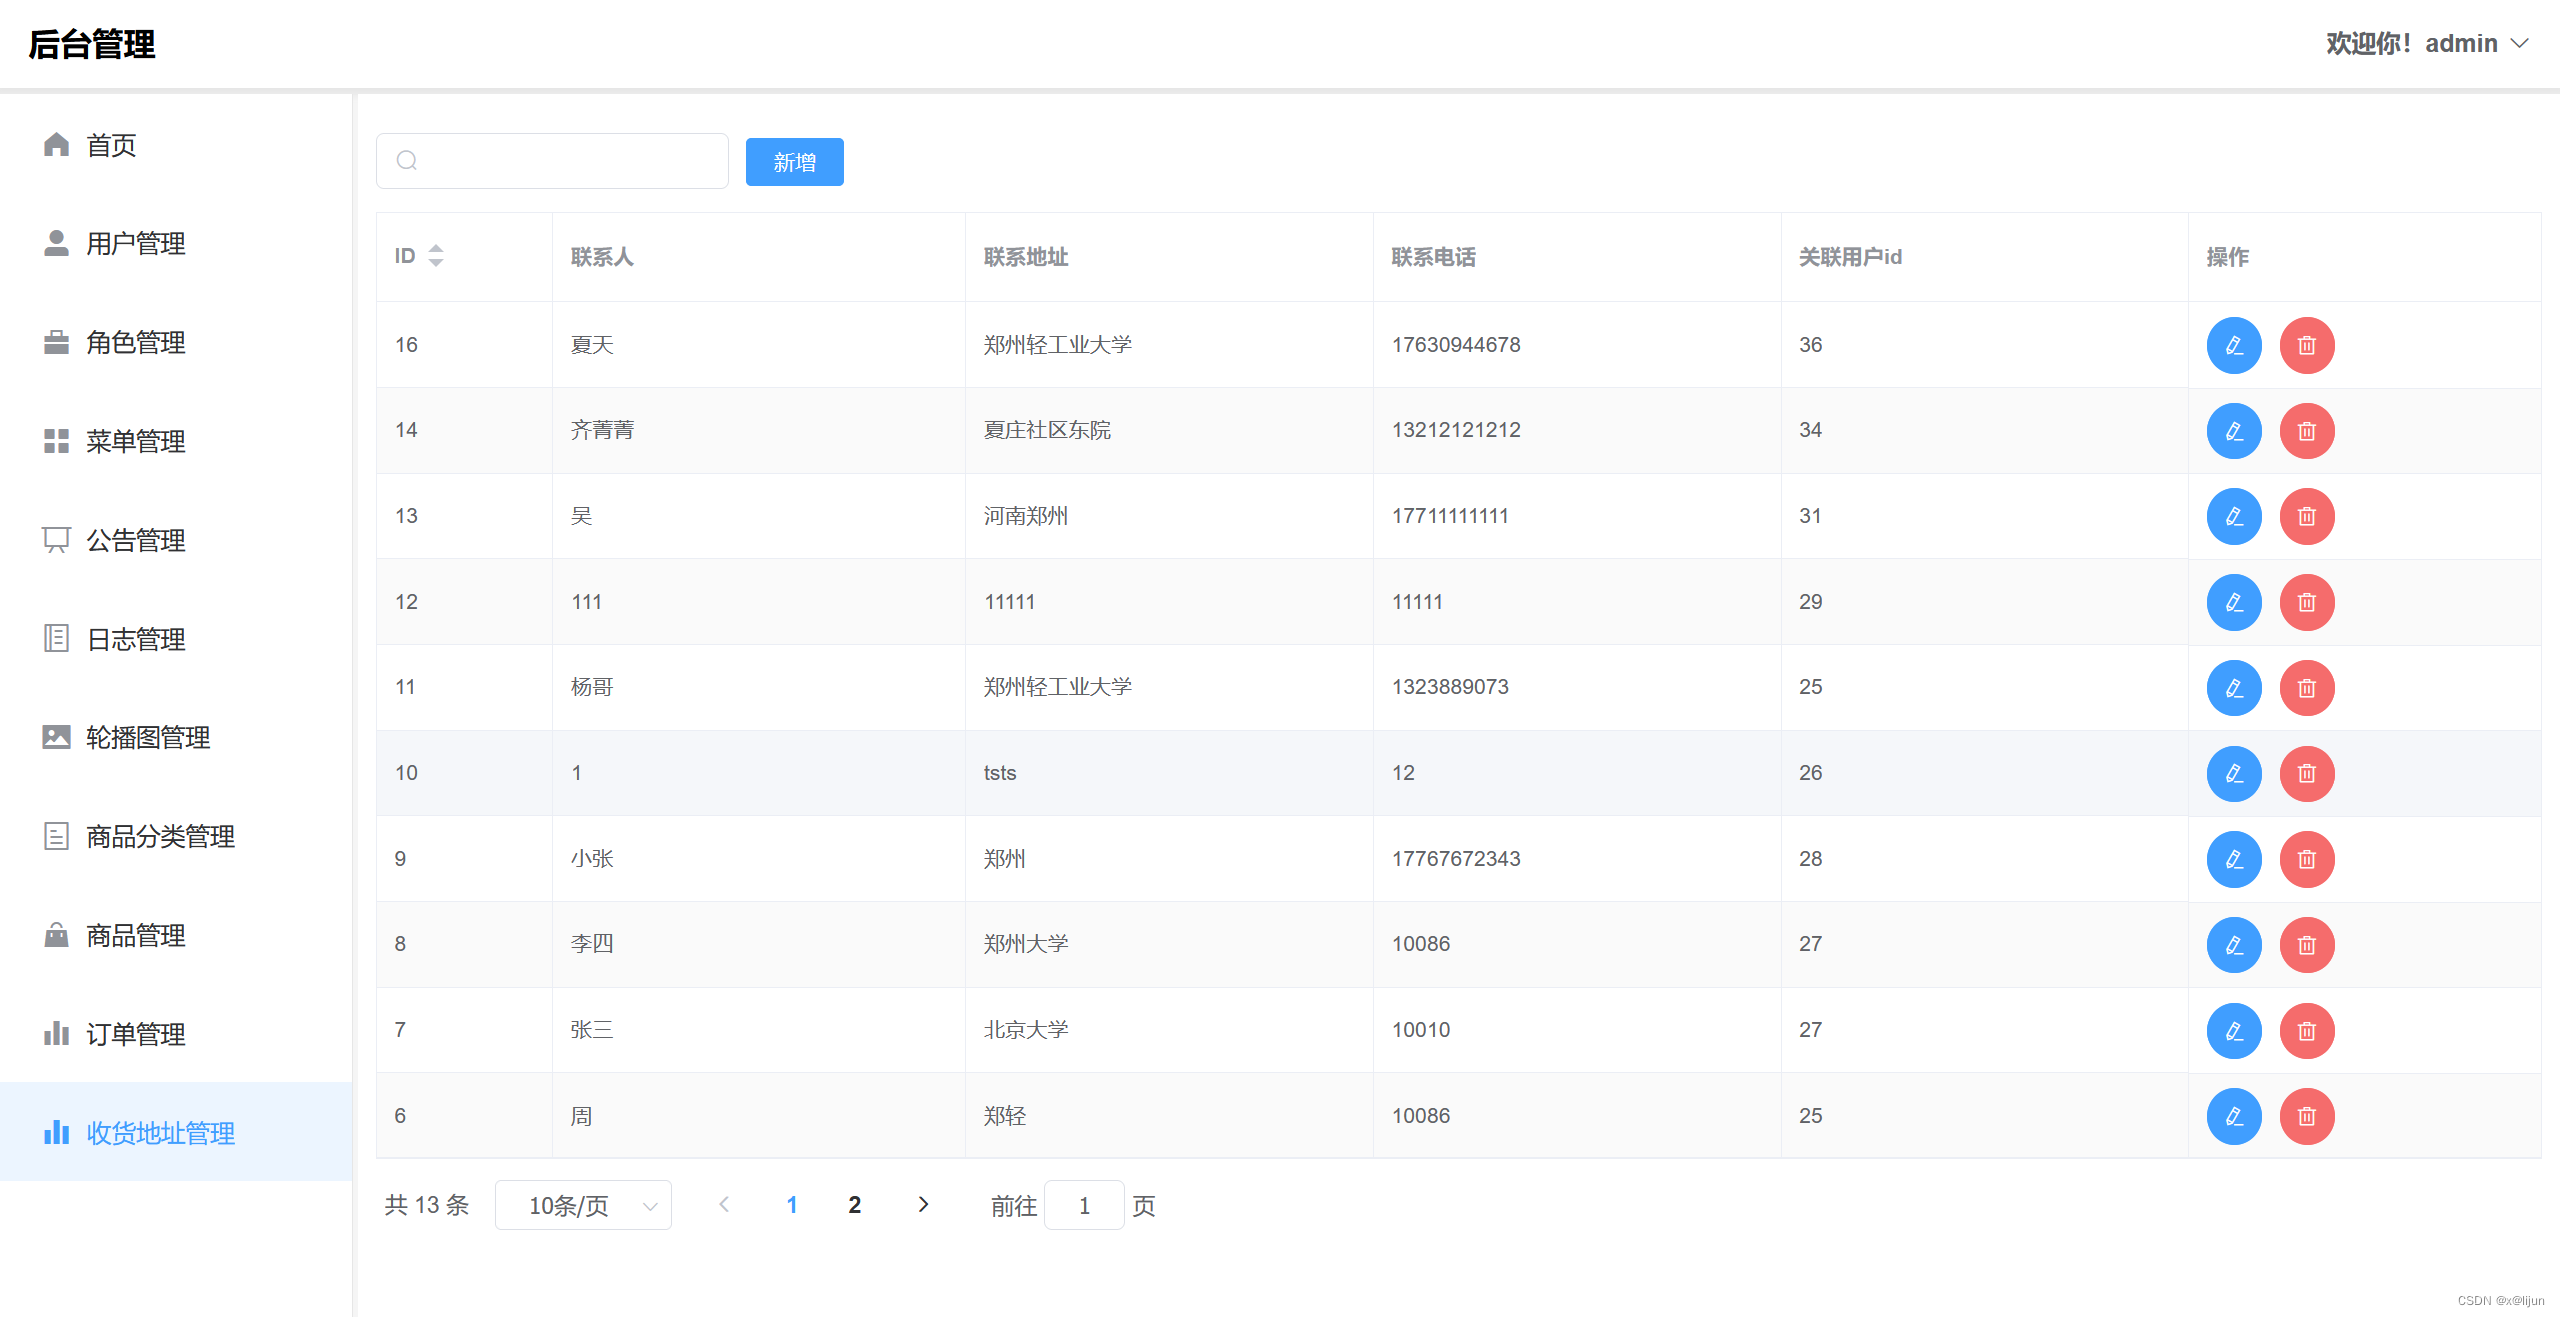Screen dimensions: 2560x1317
Task: Click the 前往 page jump input
Action: (x=1084, y=1205)
